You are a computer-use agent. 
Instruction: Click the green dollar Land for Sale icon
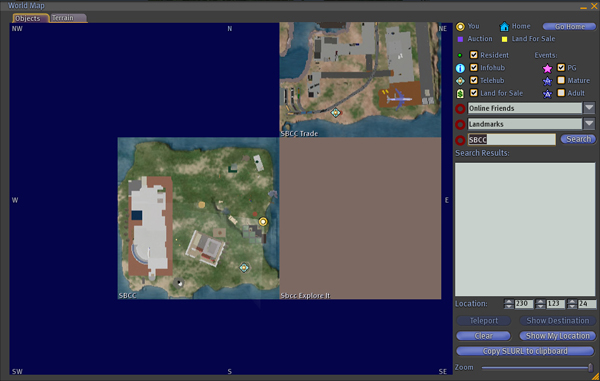click(460, 93)
